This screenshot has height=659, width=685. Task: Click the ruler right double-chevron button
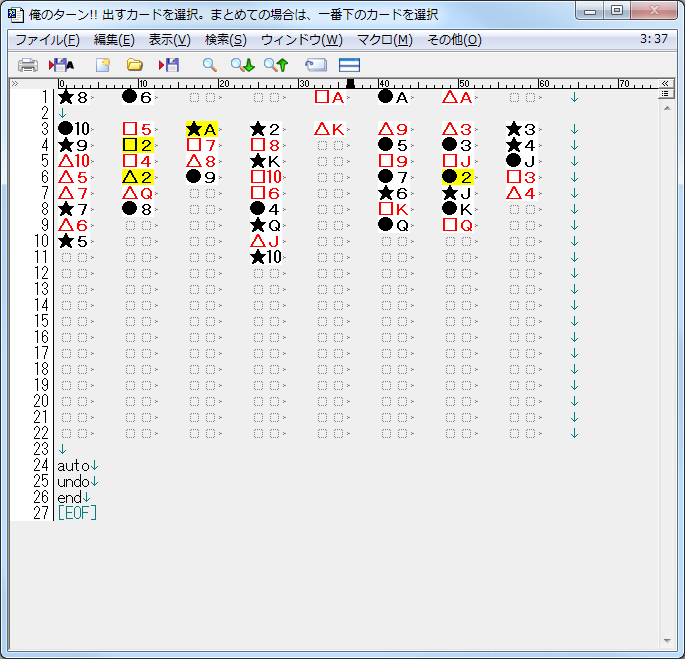665,83
